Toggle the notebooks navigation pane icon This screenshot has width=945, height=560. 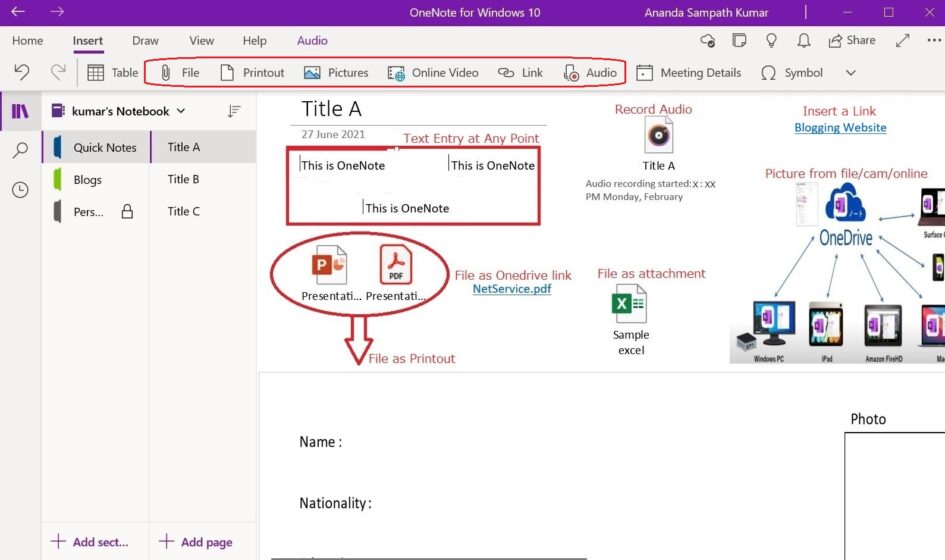tap(20, 111)
